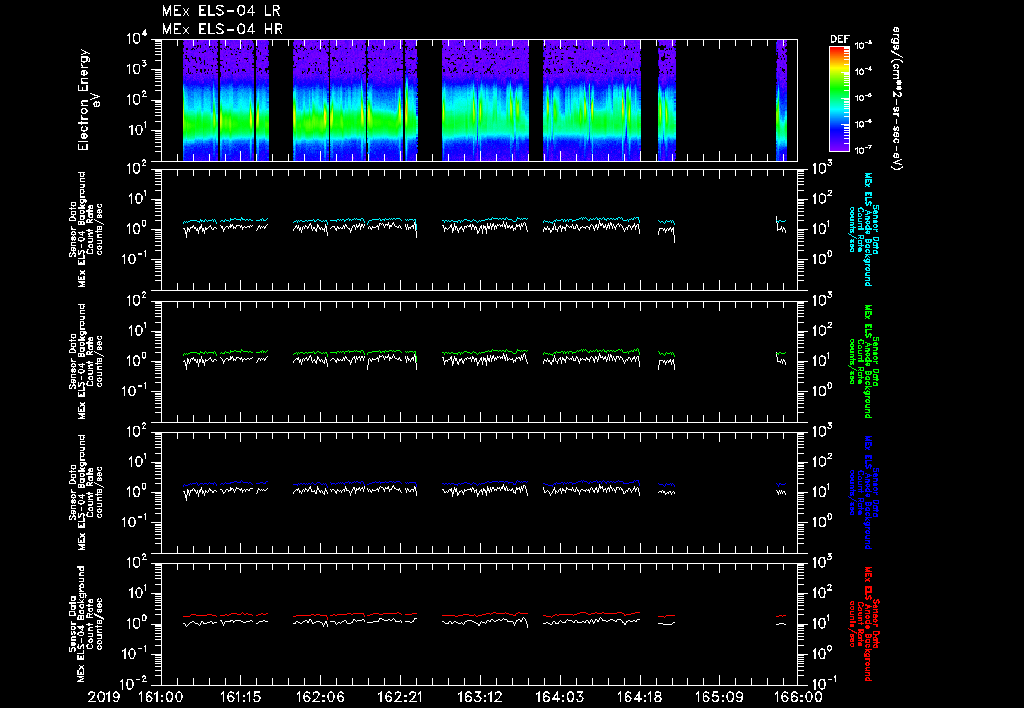
Task: Click the 164:18 time tick label
Action: 640,697
